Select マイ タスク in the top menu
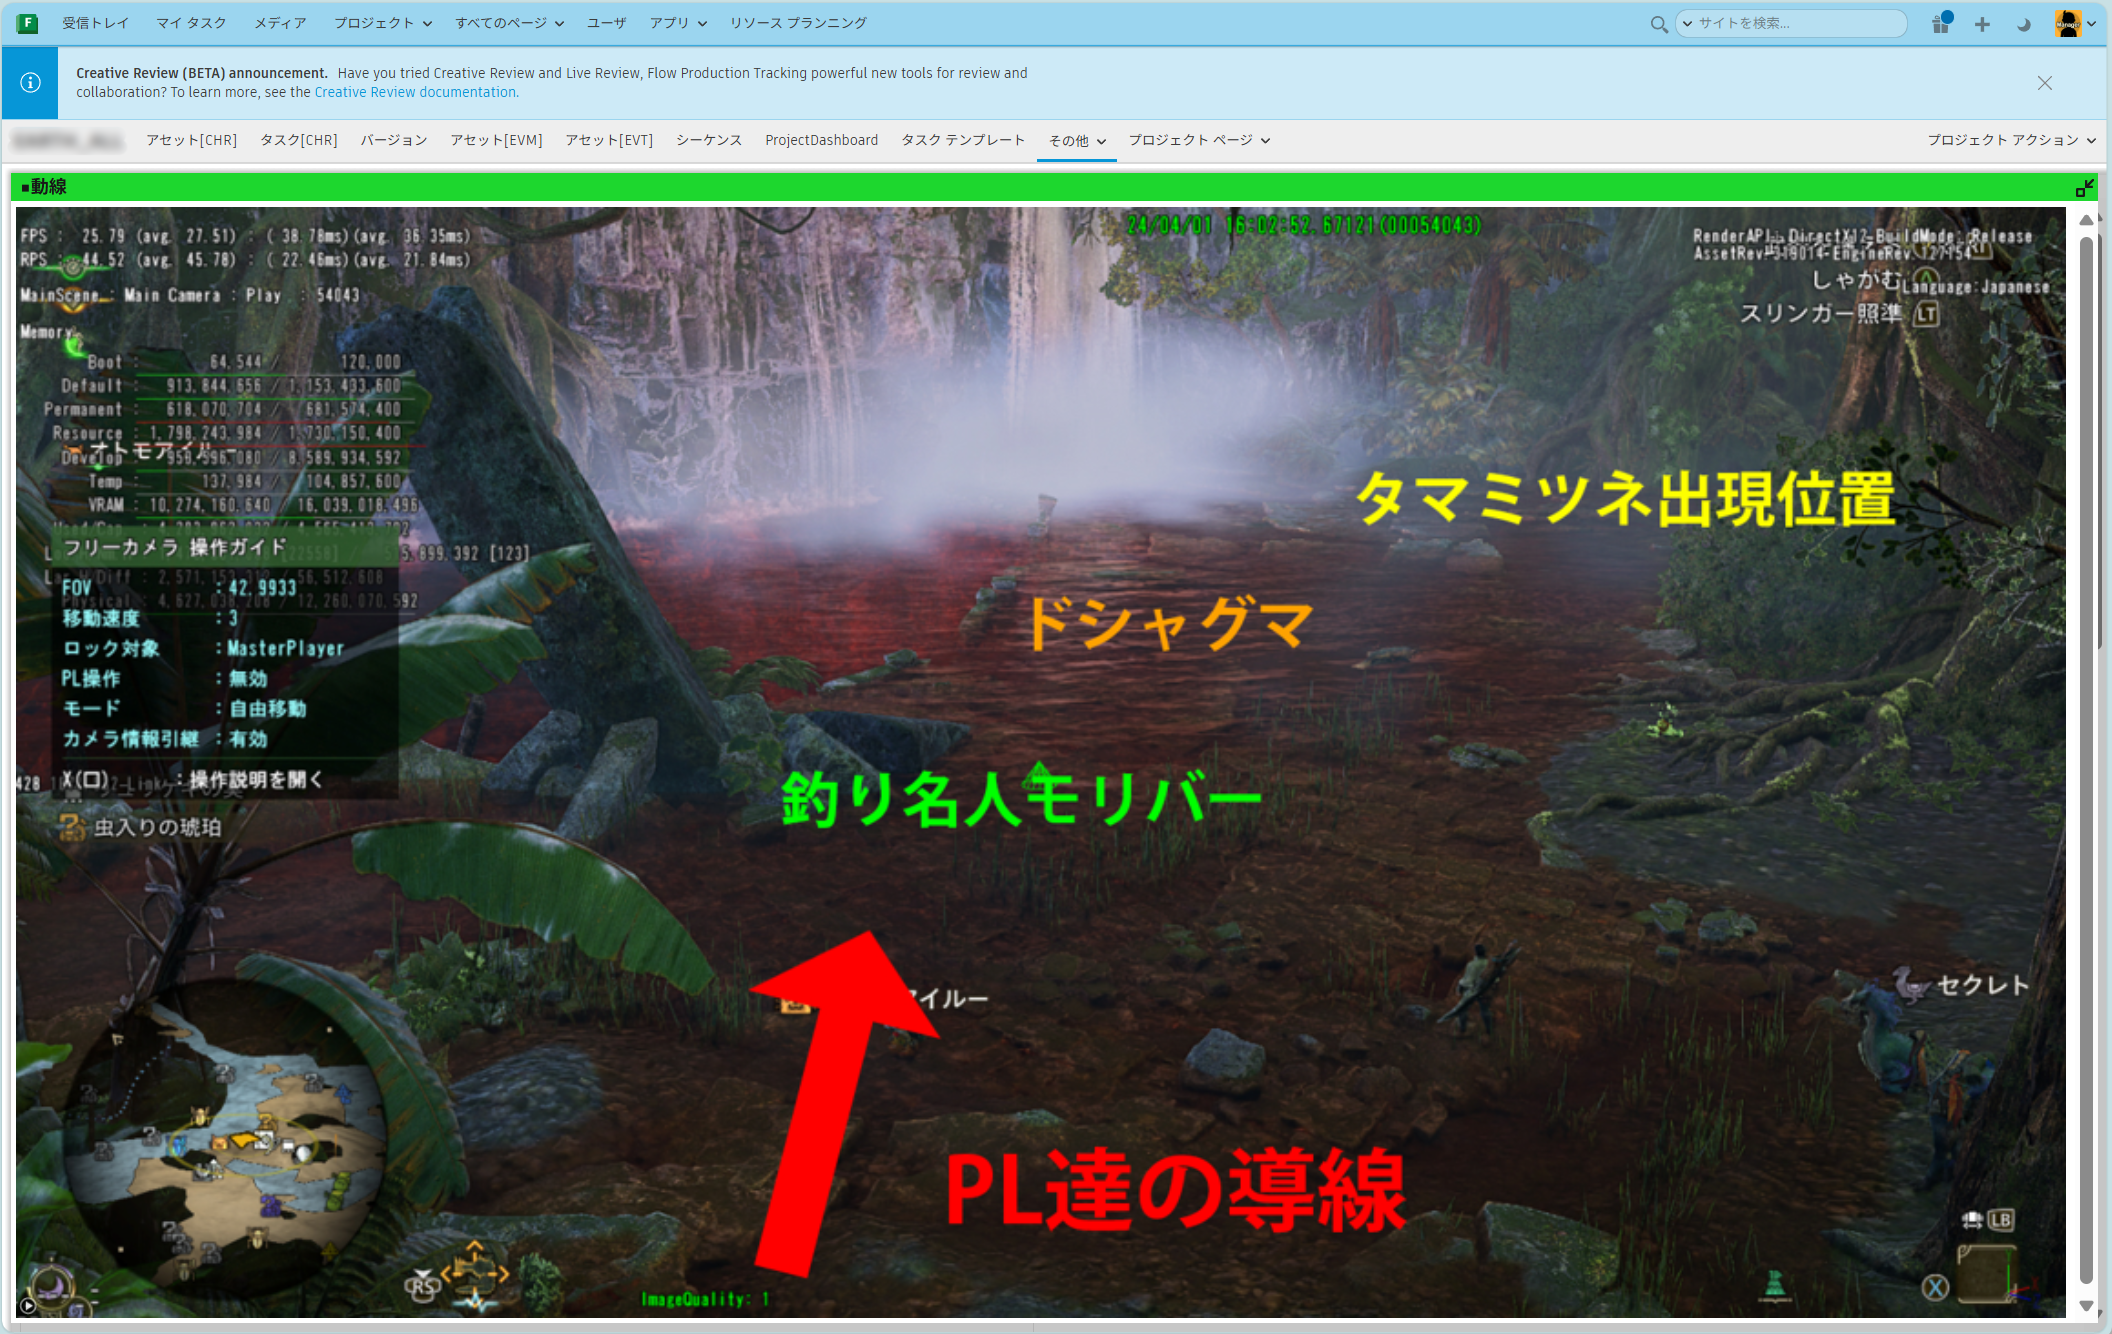This screenshot has width=2112, height=1334. coord(190,22)
